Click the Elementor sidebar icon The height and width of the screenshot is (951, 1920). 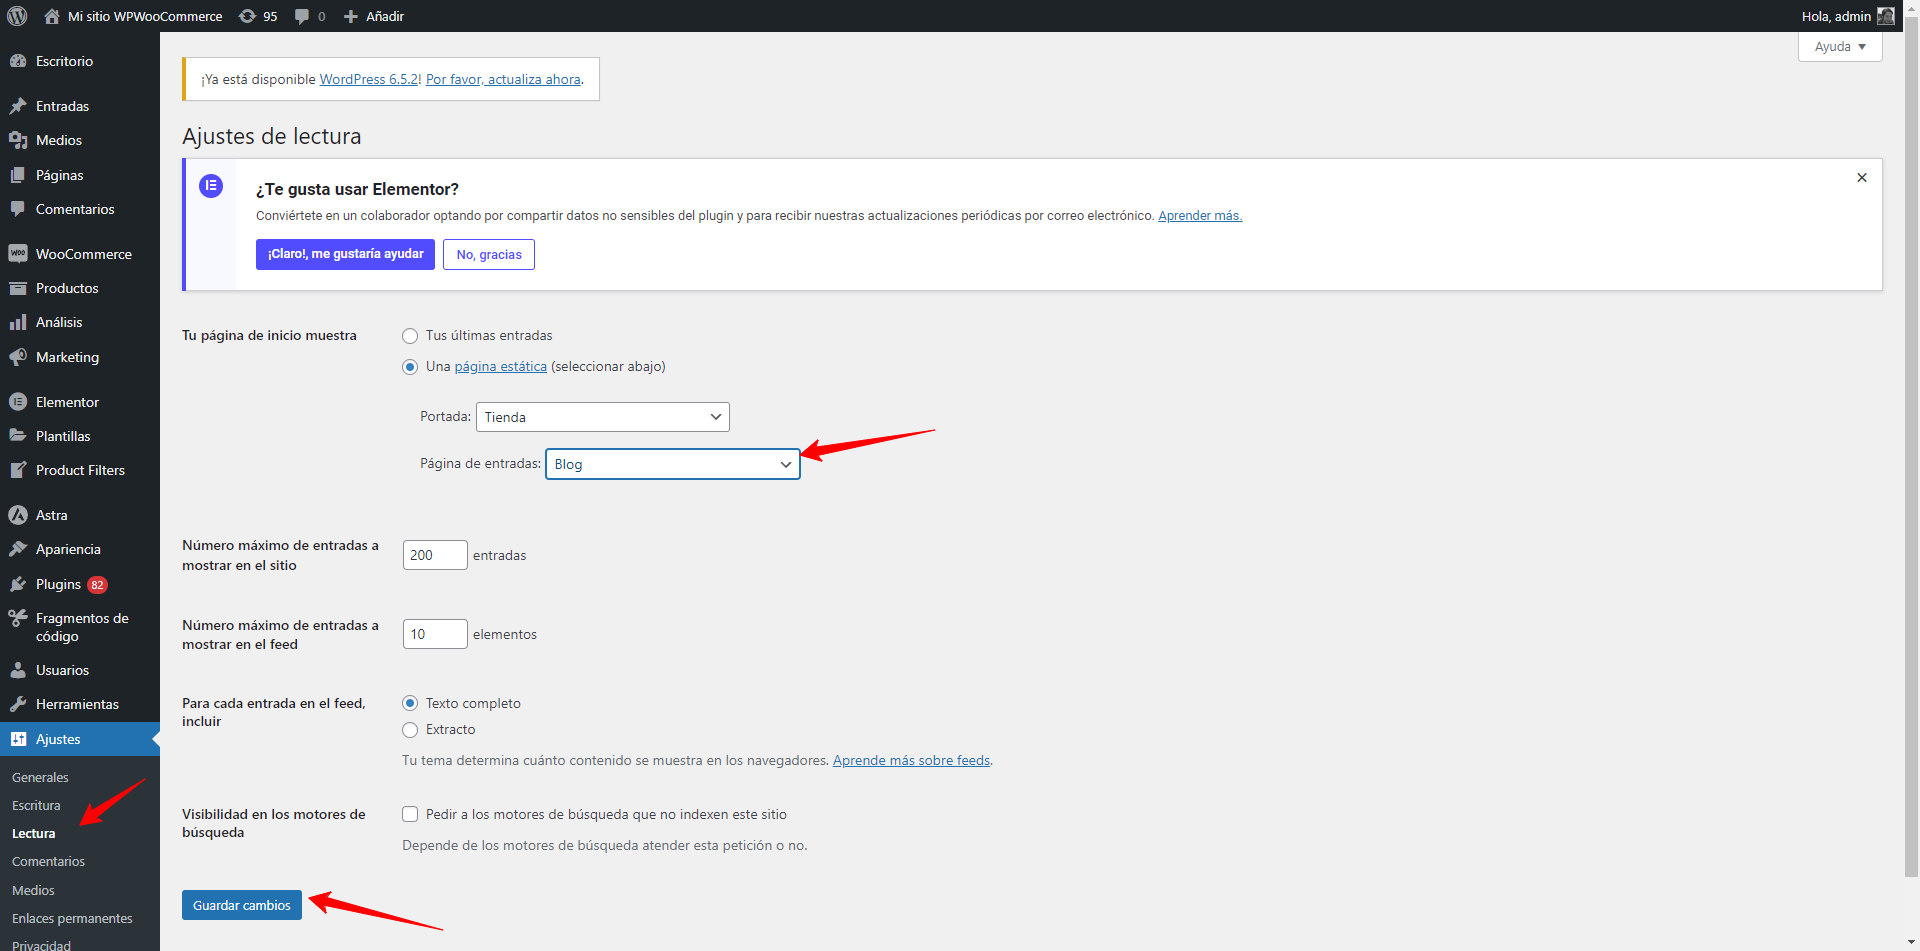[x=18, y=402]
